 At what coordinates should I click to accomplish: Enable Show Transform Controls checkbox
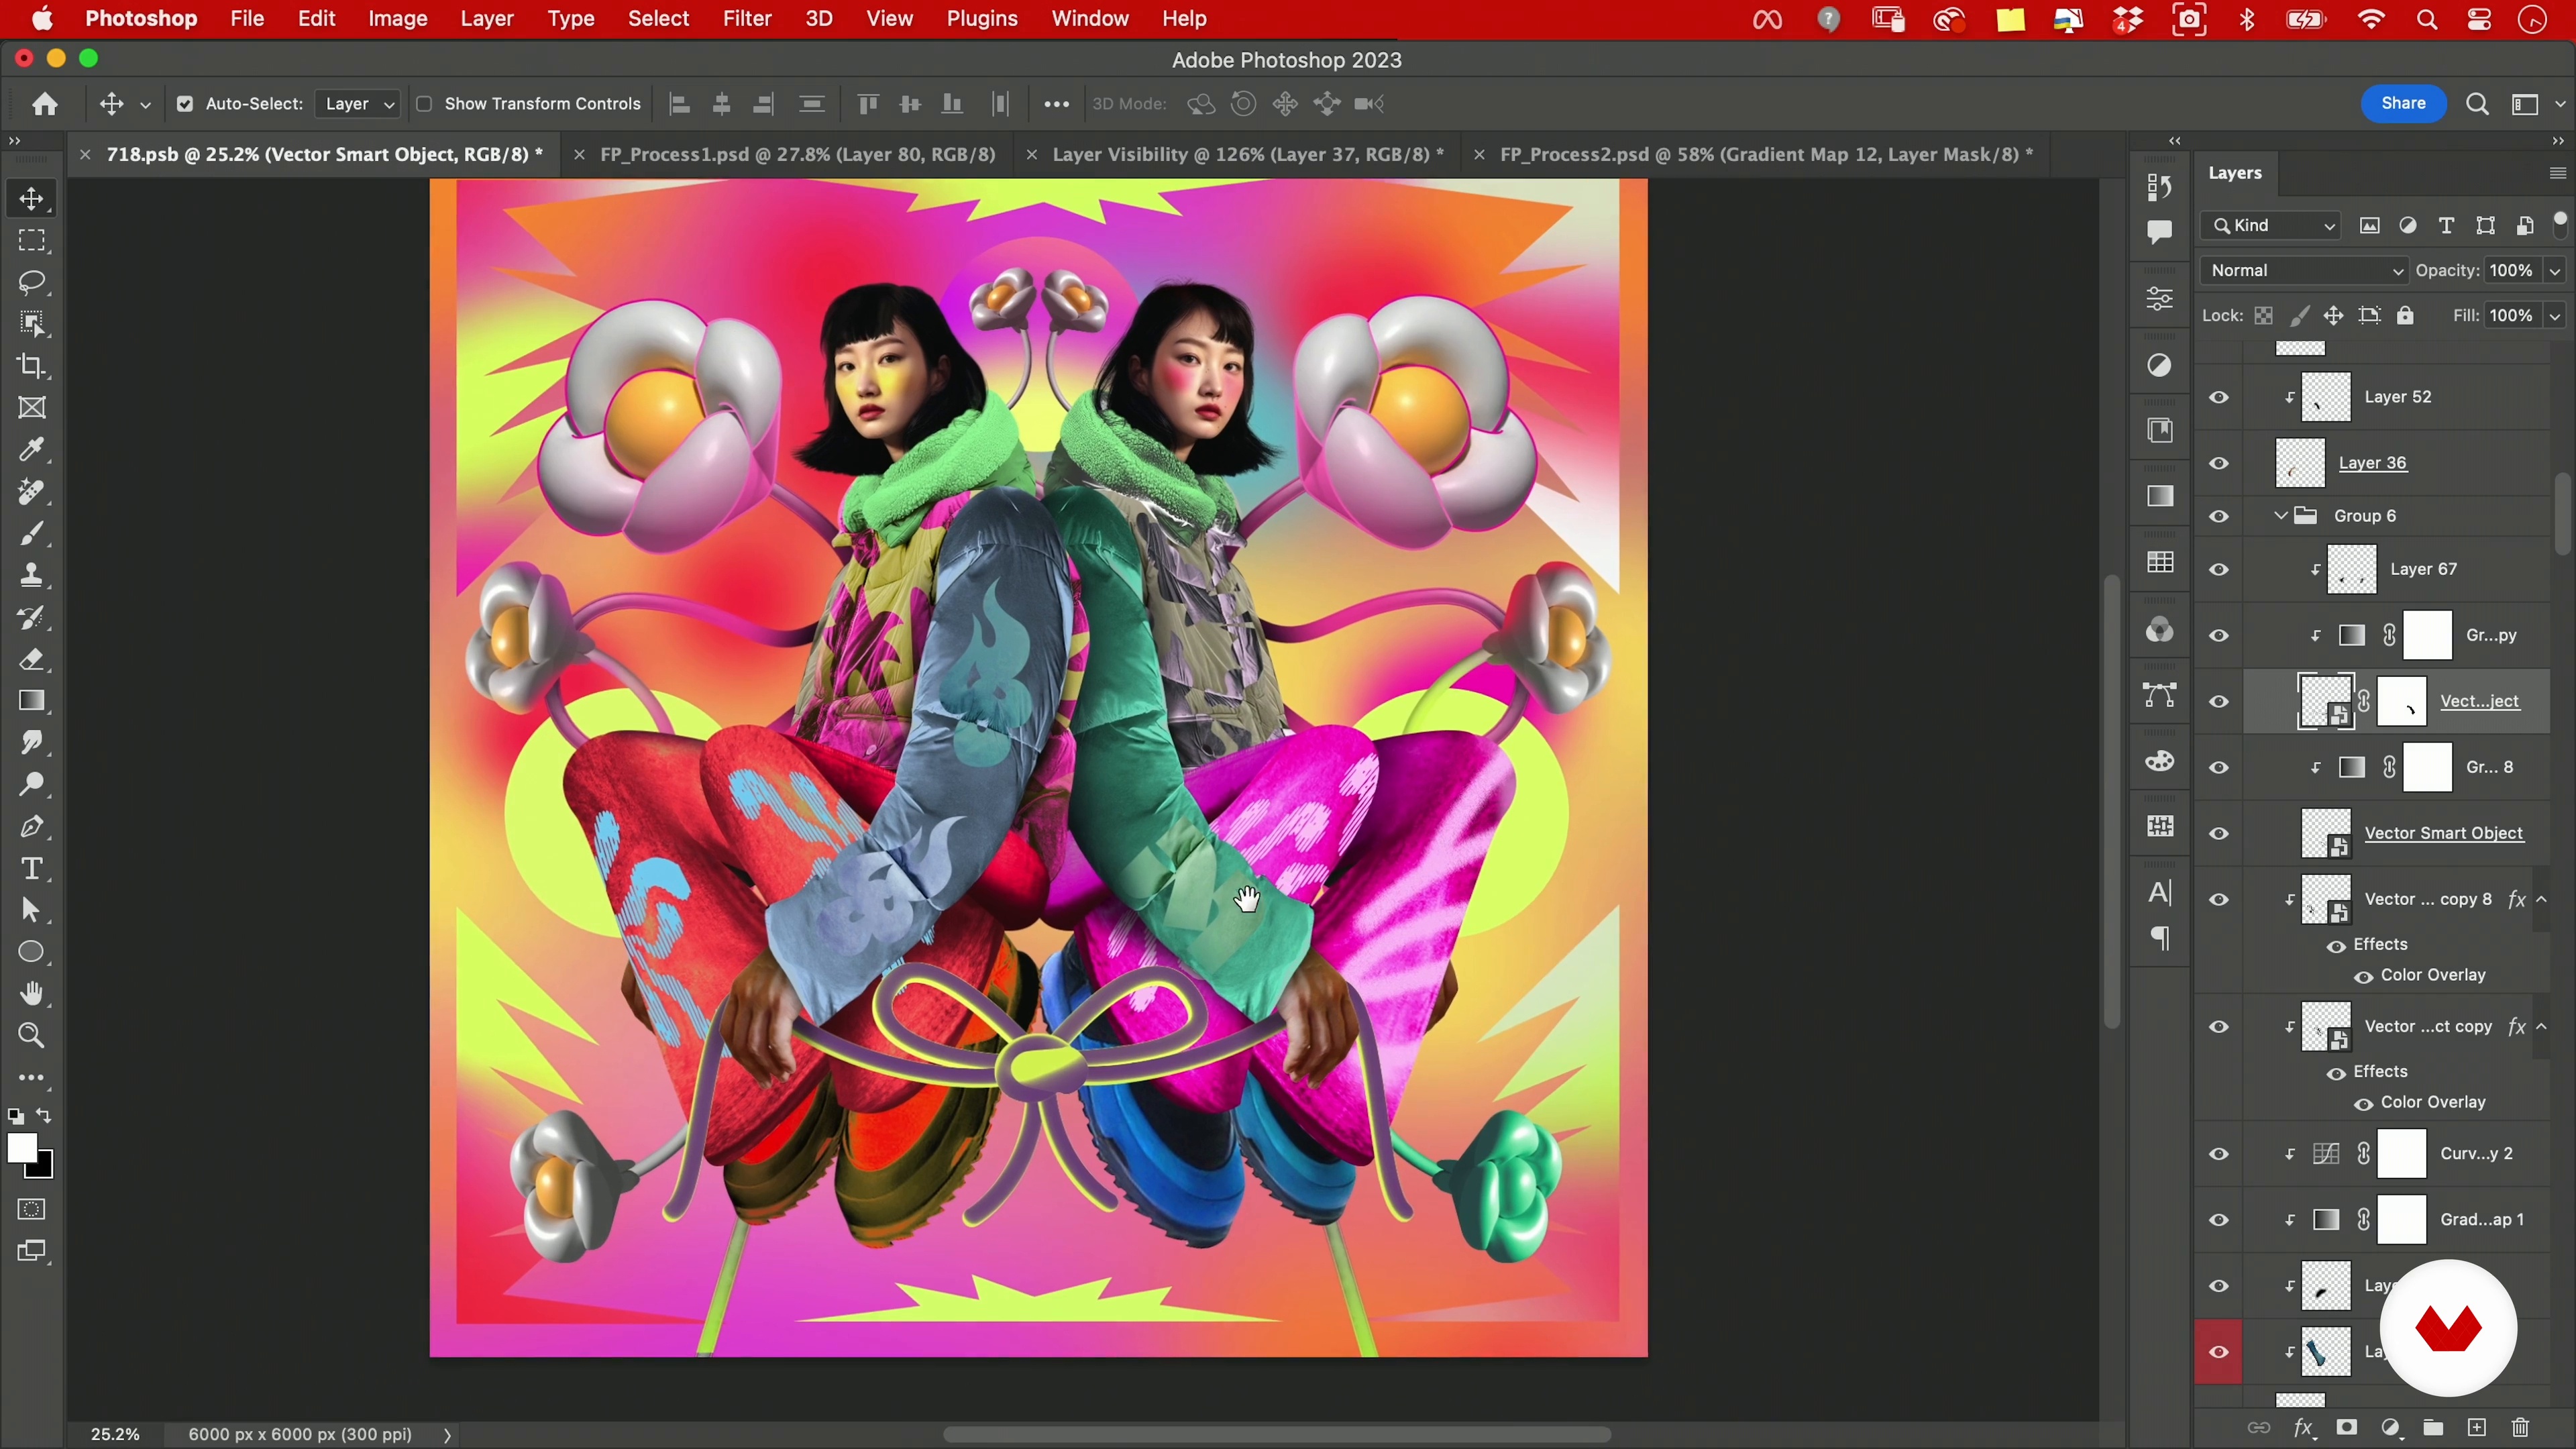424,104
